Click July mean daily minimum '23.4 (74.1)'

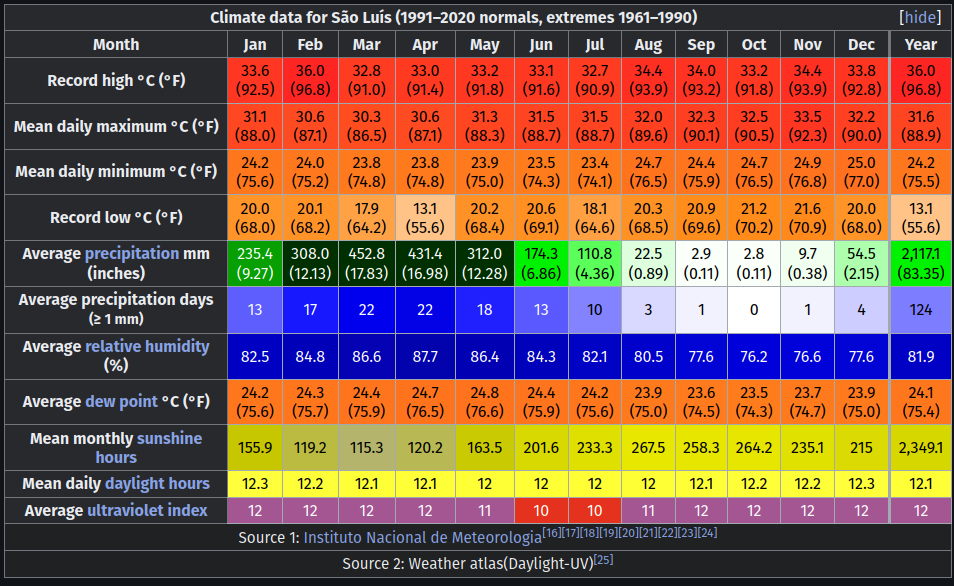point(594,172)
